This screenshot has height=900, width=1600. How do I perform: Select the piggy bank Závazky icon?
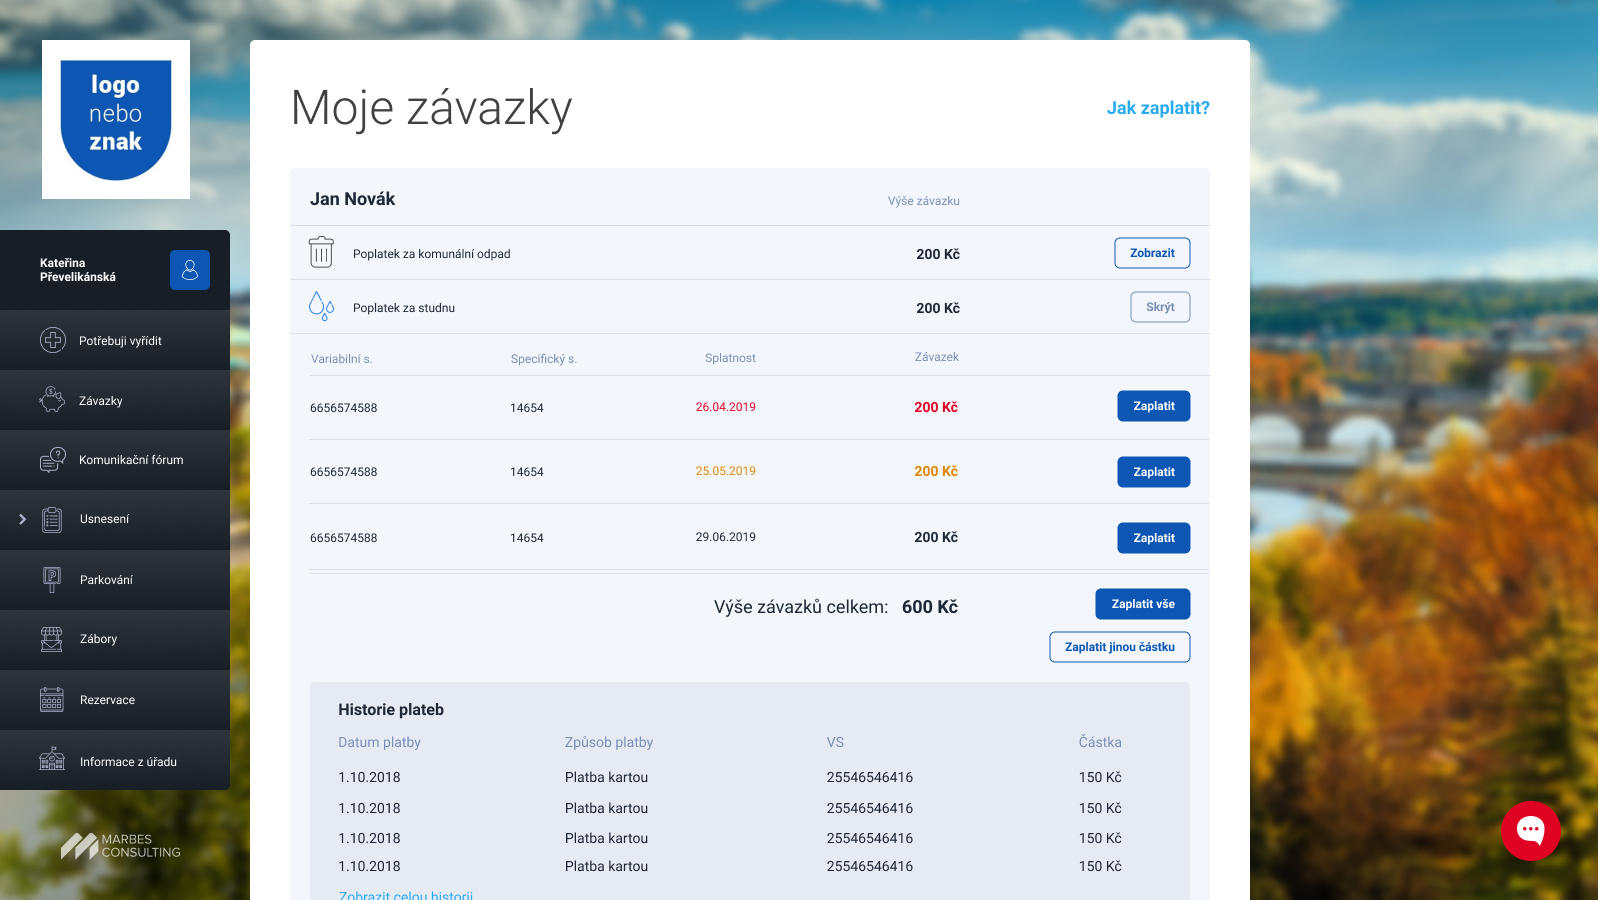(52, 400)
